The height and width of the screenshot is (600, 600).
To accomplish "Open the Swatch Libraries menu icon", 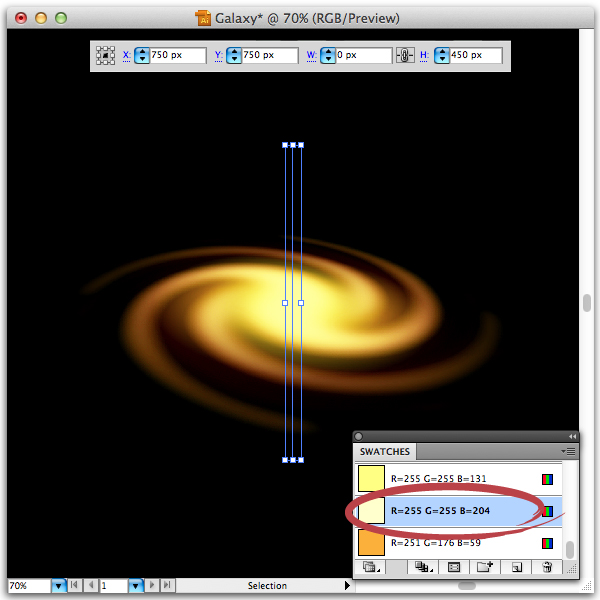I will coord(371,567).
